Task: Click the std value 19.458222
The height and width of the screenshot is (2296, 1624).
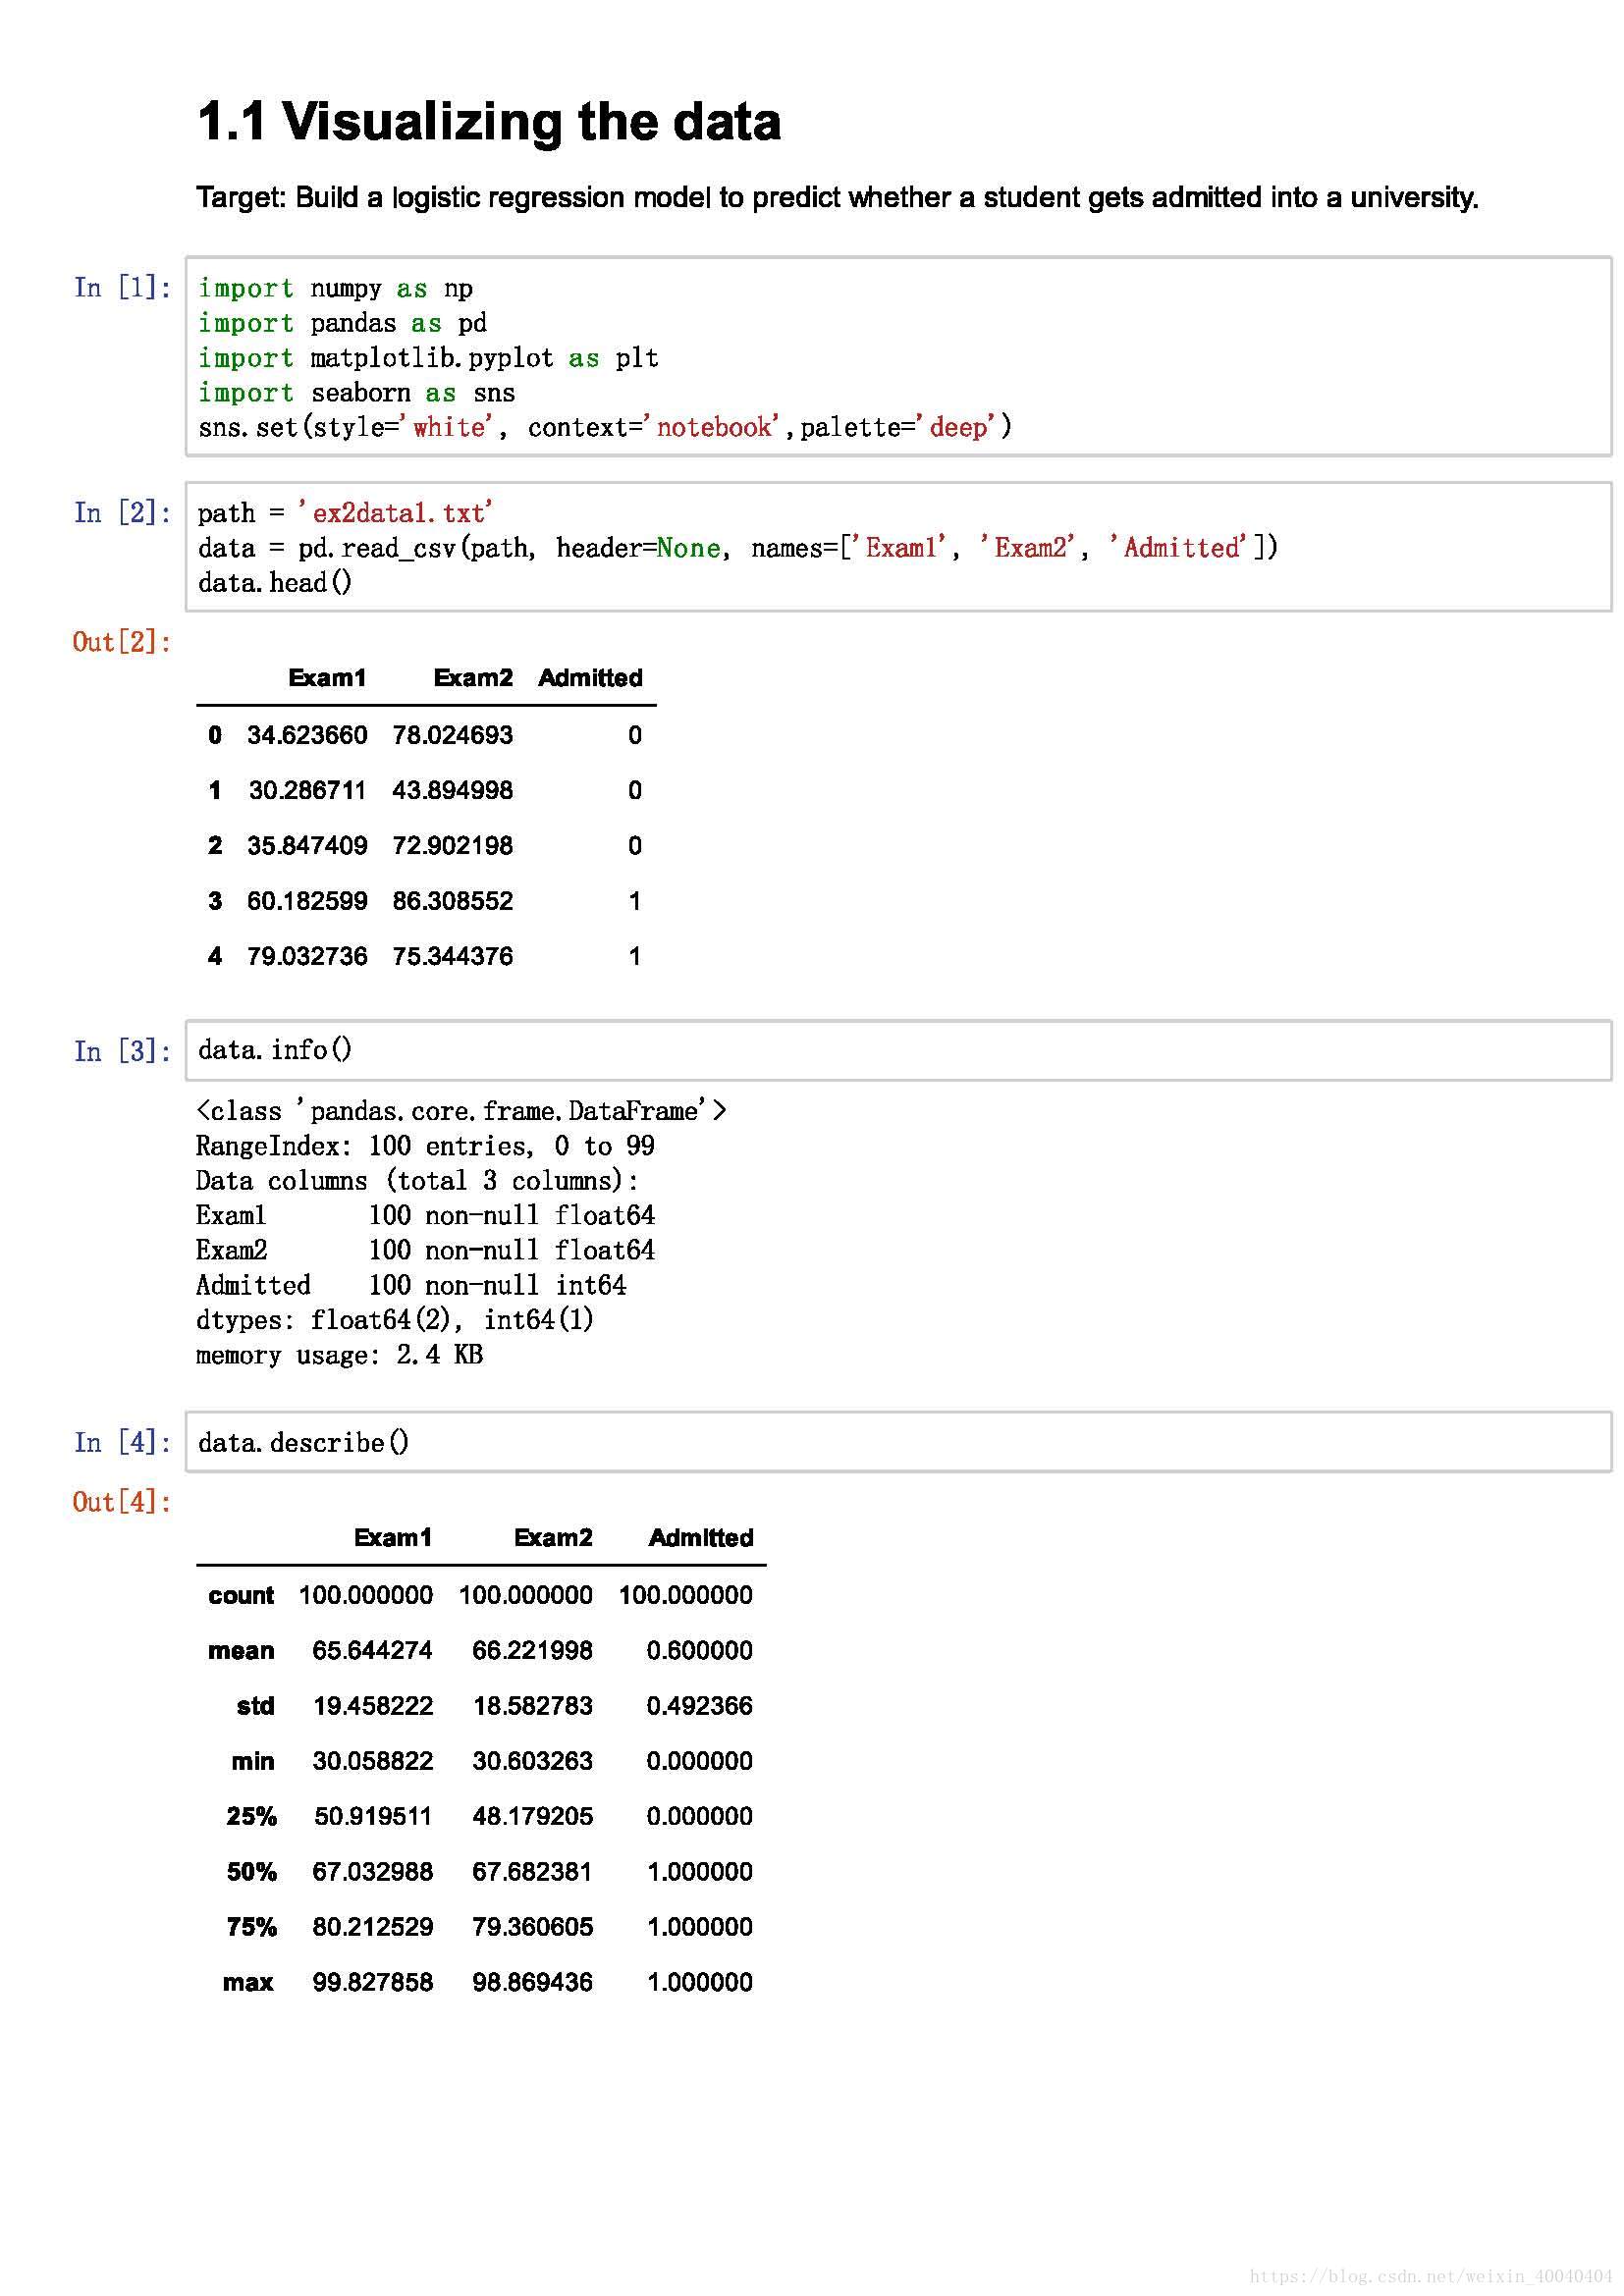Action: coord(373,1706)
